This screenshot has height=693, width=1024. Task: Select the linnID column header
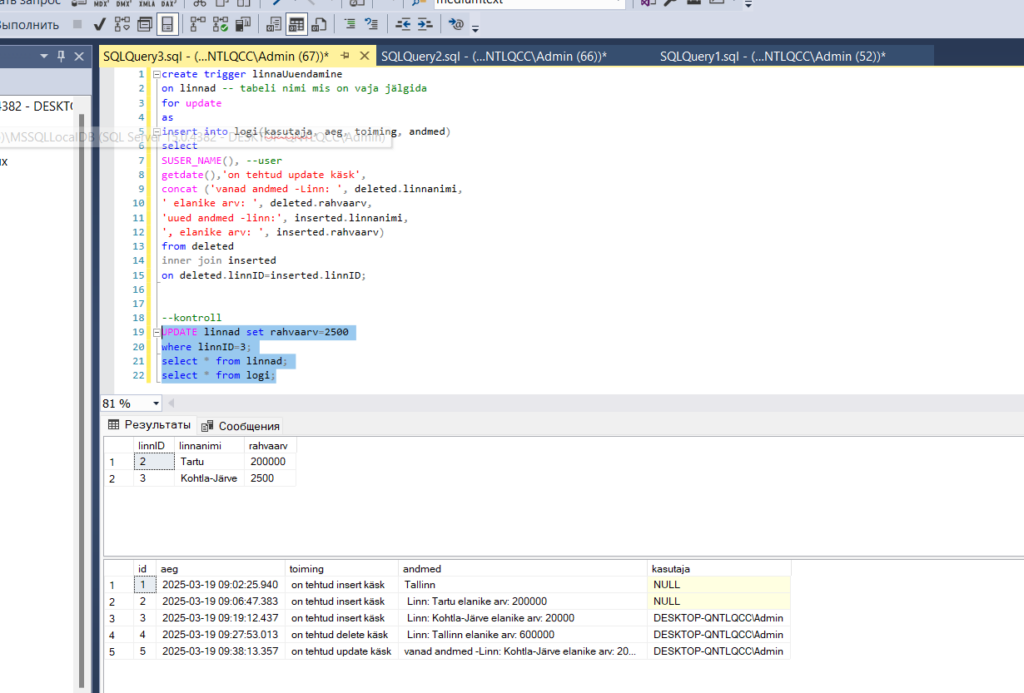point(152,445)
